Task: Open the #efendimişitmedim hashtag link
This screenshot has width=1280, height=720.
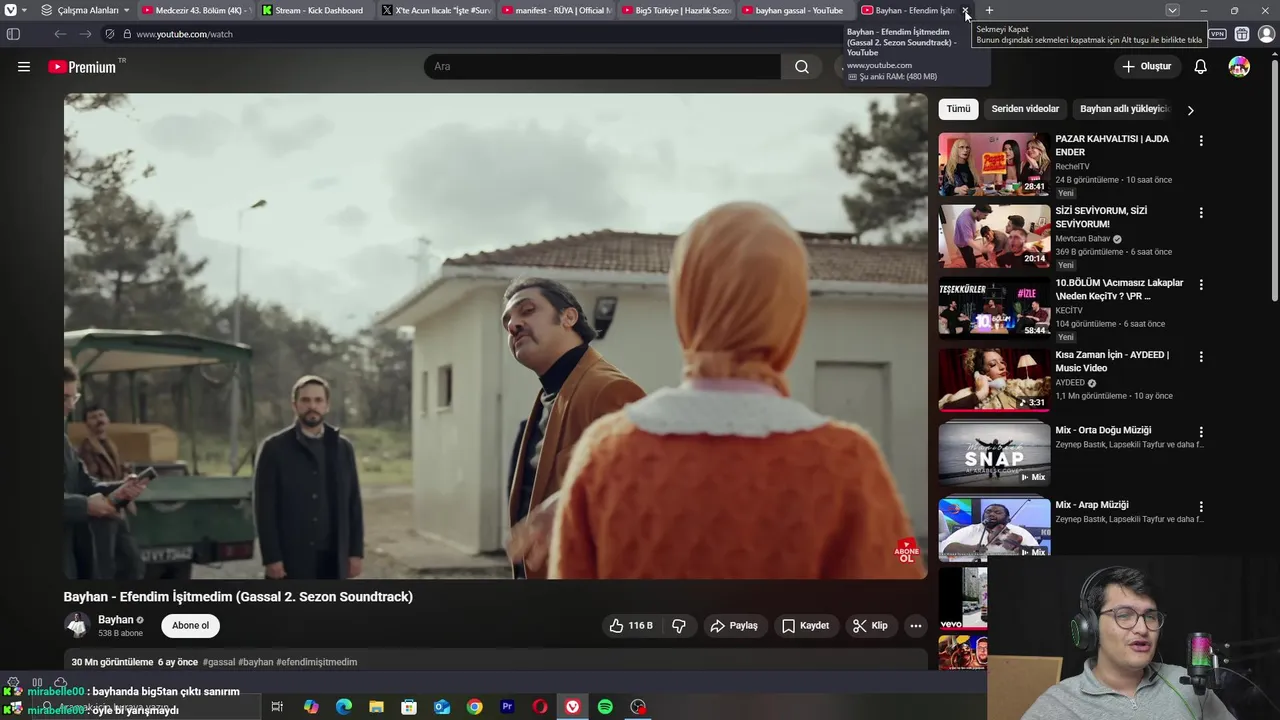Action: pyautogui.click(x=316, y=662)
